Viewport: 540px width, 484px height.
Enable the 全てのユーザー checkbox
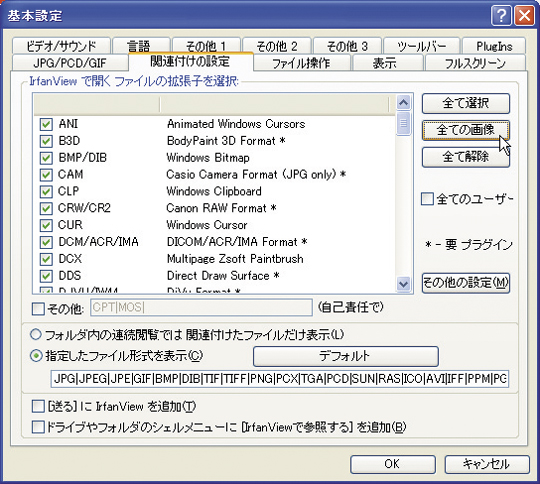(427, 199)
